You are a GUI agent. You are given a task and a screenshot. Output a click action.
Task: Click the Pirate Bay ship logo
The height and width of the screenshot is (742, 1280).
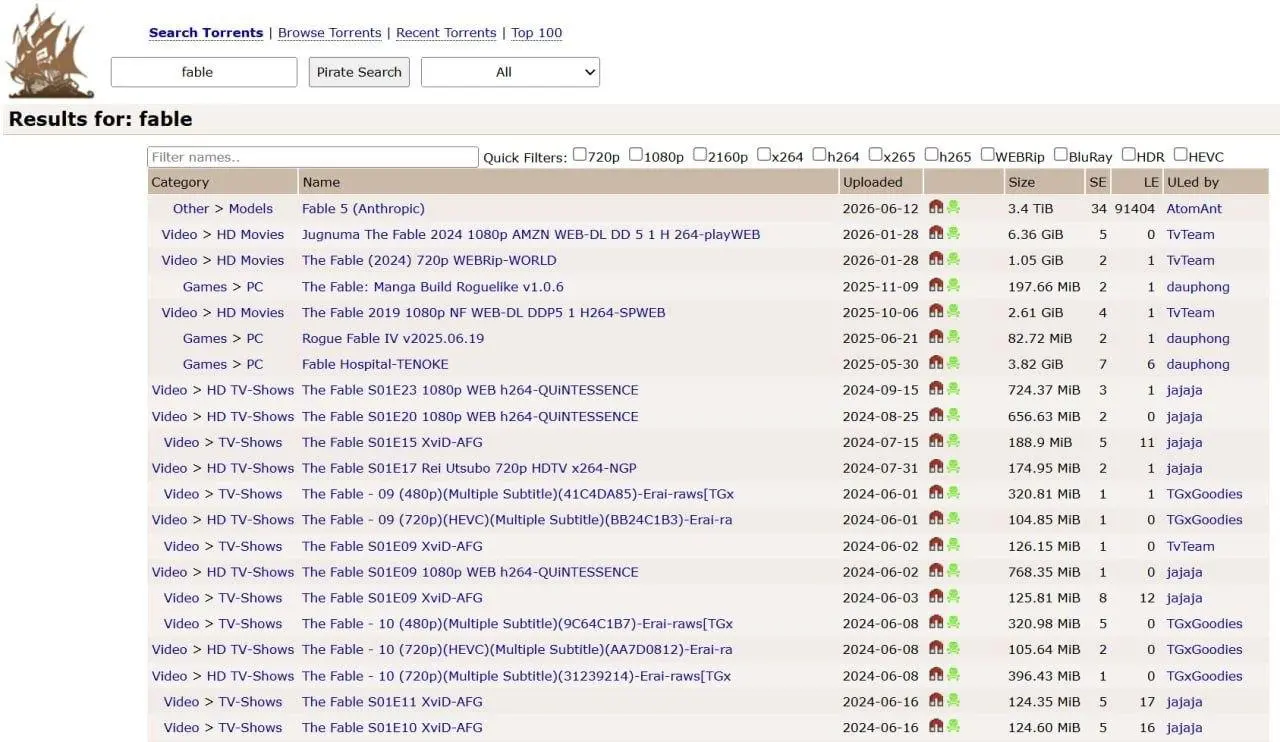tap(50, 52)
